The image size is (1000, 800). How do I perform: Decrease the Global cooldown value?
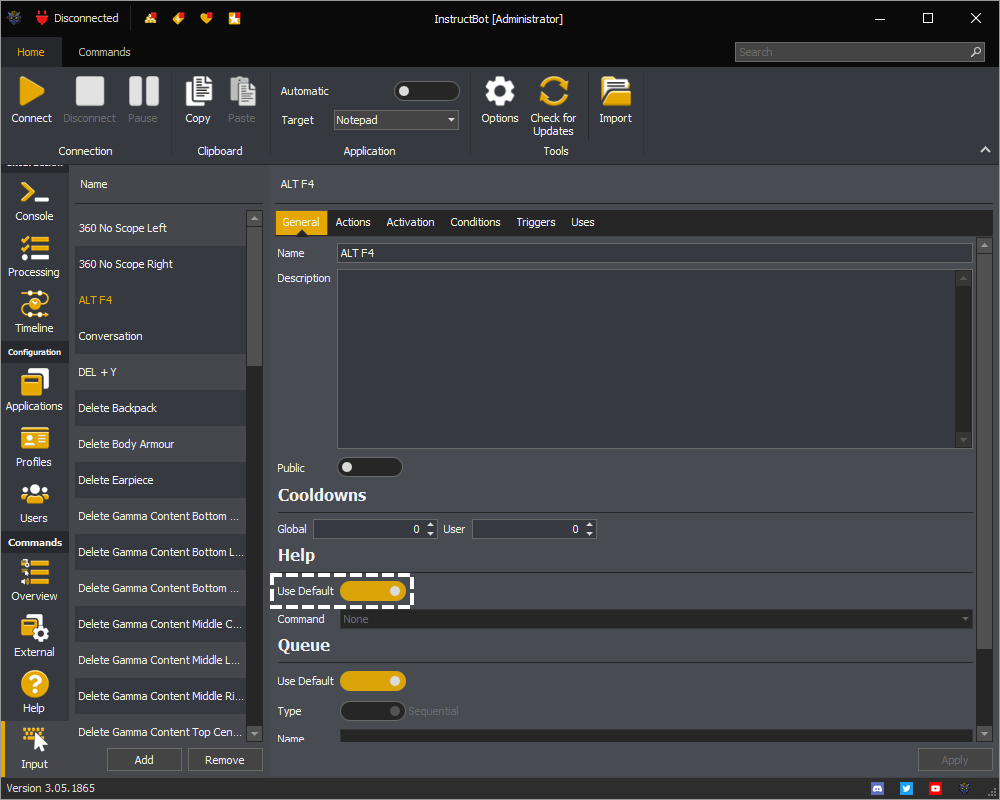pos(430,533)
